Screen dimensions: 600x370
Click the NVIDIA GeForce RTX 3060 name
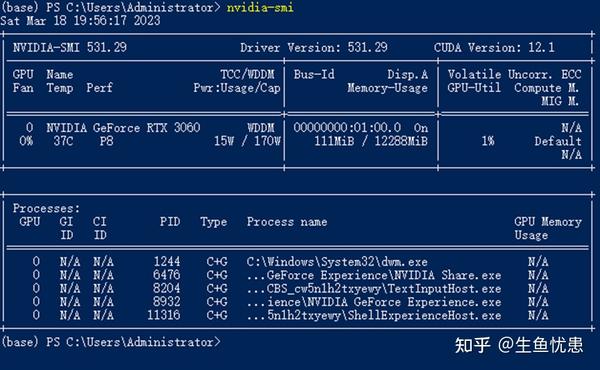pyautogui.click(x=123, y=127)
